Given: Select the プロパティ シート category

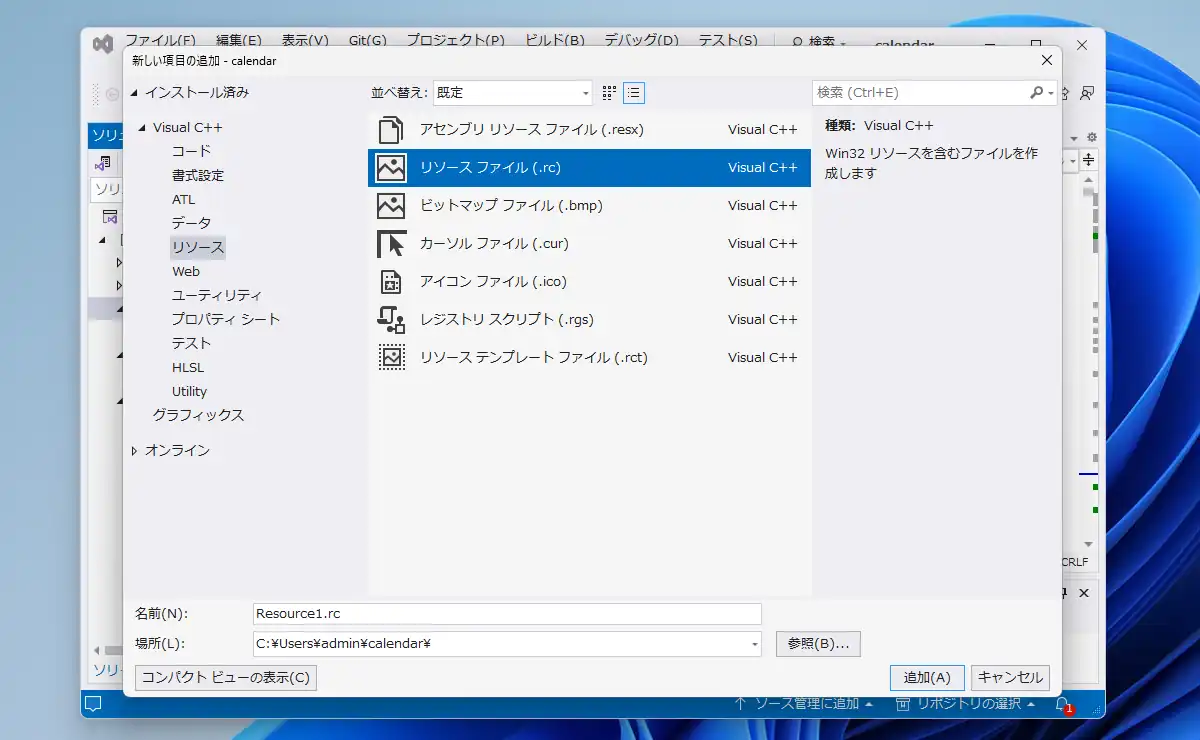Looking at the screenshot, I should [226, 319].
